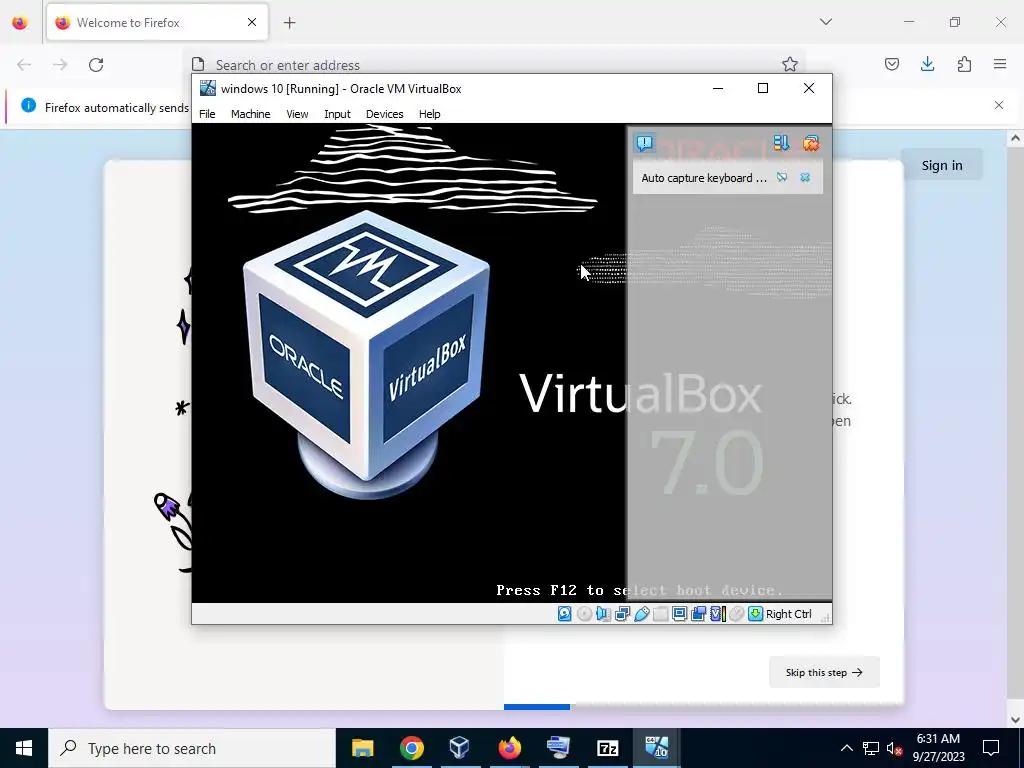Image resolution: width=1024 pixels, height=768 pixels.
Task: Open the Machine menu in VirtualBox
Action: [x=251, y=114]
